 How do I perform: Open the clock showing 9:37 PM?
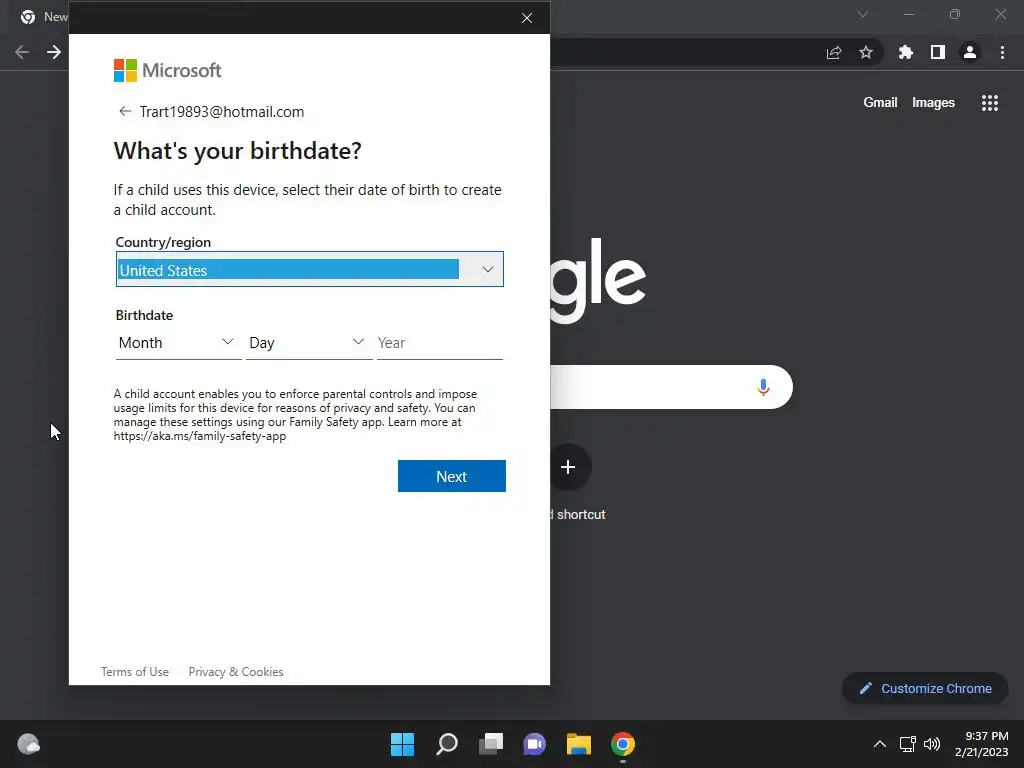982,744
